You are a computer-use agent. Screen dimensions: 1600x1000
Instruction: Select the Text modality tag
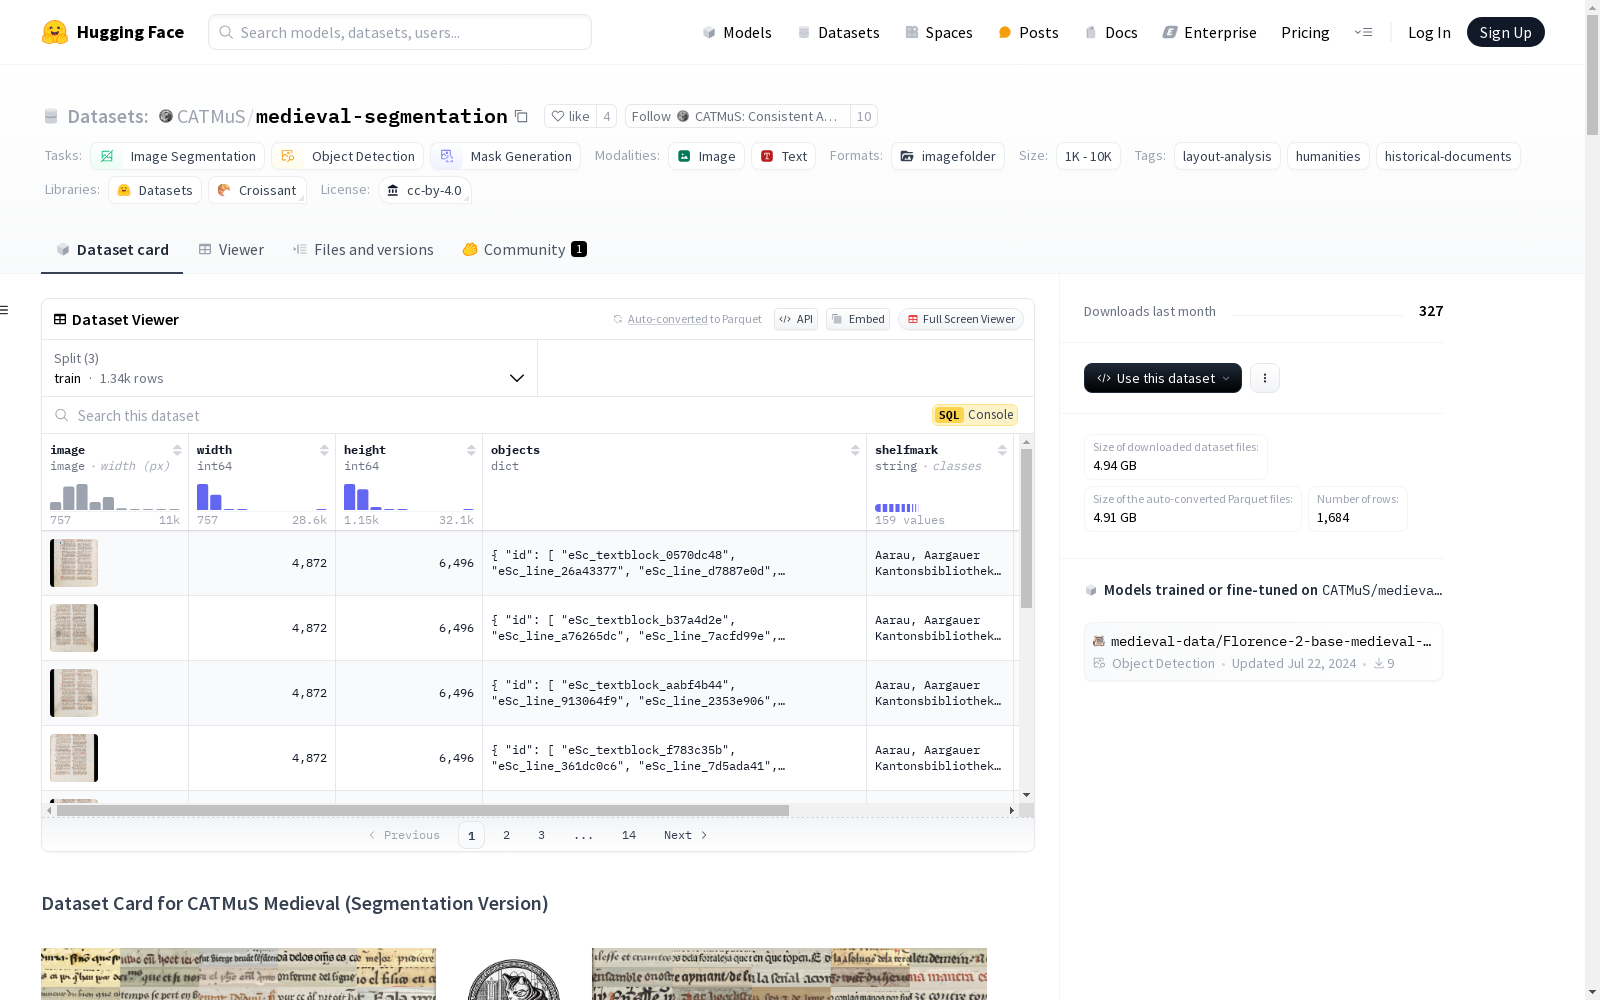point(784,156)
